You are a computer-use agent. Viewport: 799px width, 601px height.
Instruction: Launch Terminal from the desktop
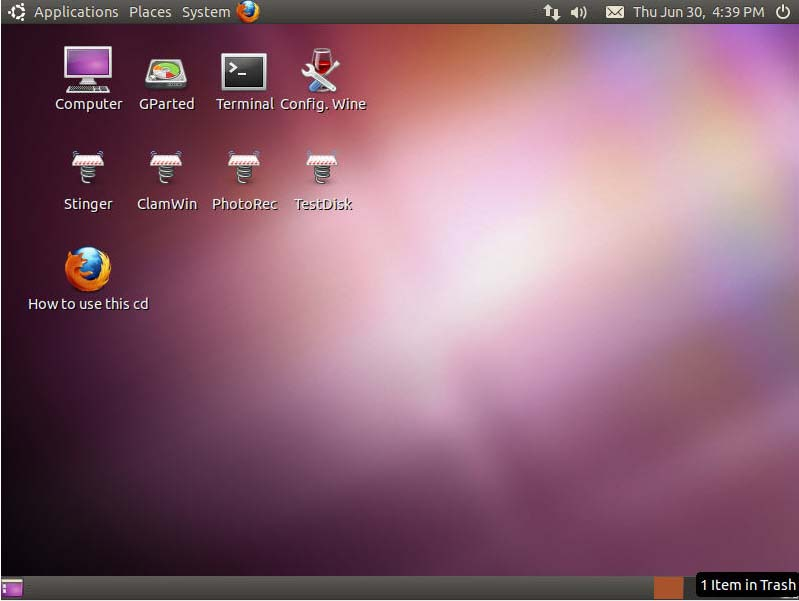click(x=244, y=74)
